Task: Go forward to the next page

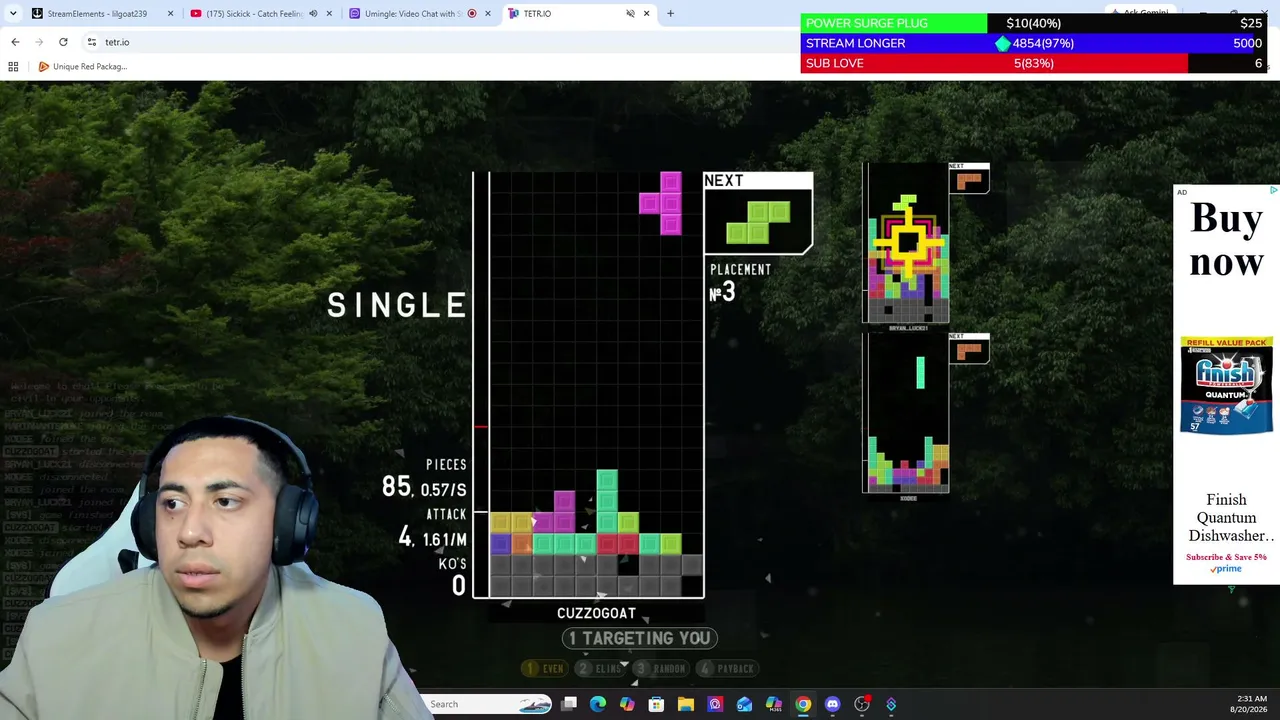Action: [x=39, y=42]
